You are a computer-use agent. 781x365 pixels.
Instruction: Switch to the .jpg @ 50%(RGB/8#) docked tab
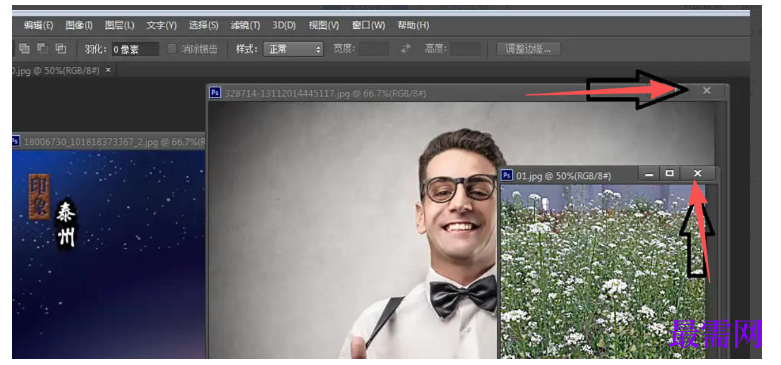coord(56,71)
